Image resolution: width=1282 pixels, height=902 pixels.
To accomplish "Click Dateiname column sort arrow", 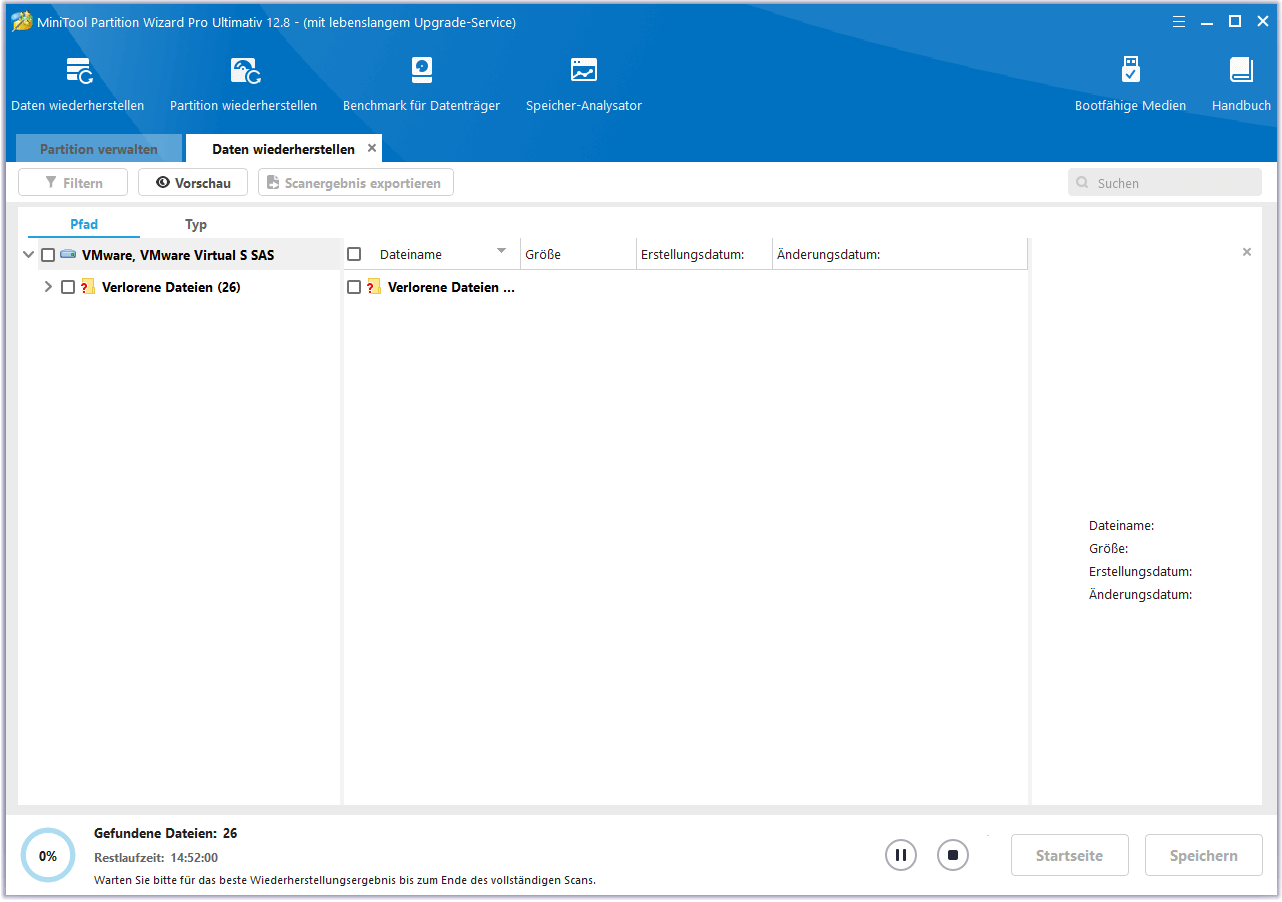I will [x=502, y=251].
